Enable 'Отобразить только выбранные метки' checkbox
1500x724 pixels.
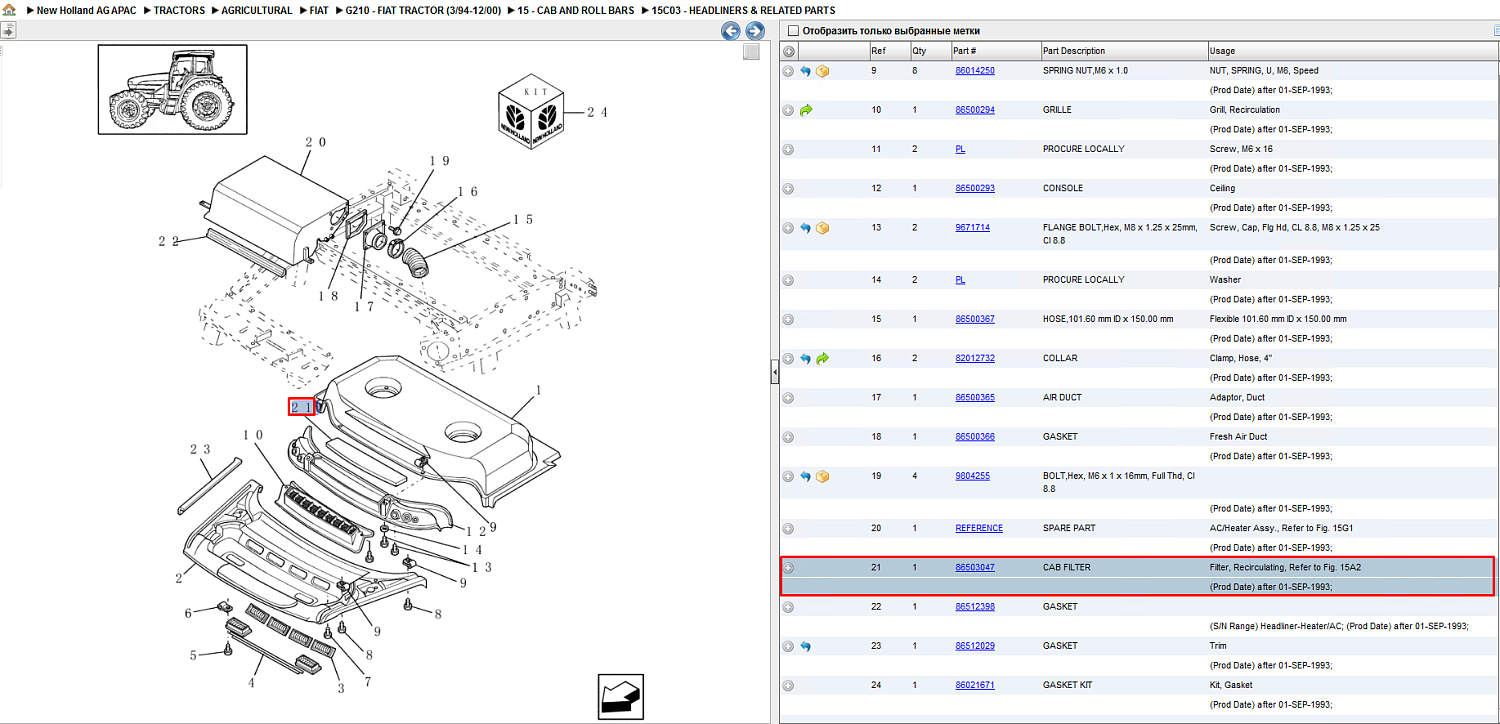click(x=793, y=31)
